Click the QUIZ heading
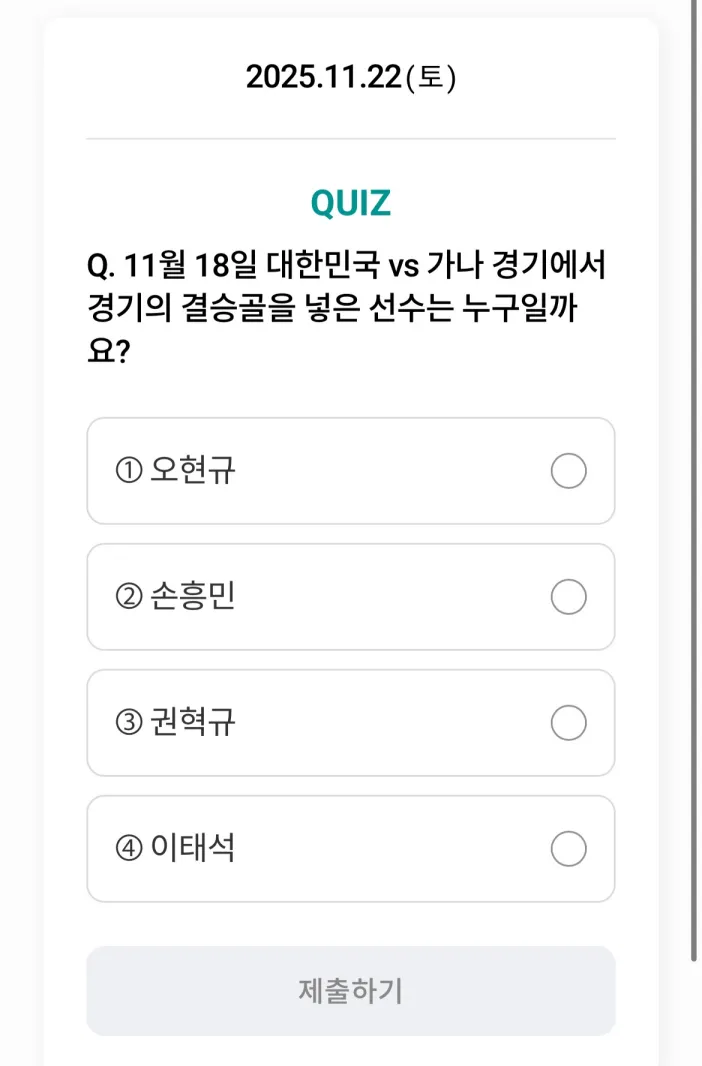 click(350, 203)
